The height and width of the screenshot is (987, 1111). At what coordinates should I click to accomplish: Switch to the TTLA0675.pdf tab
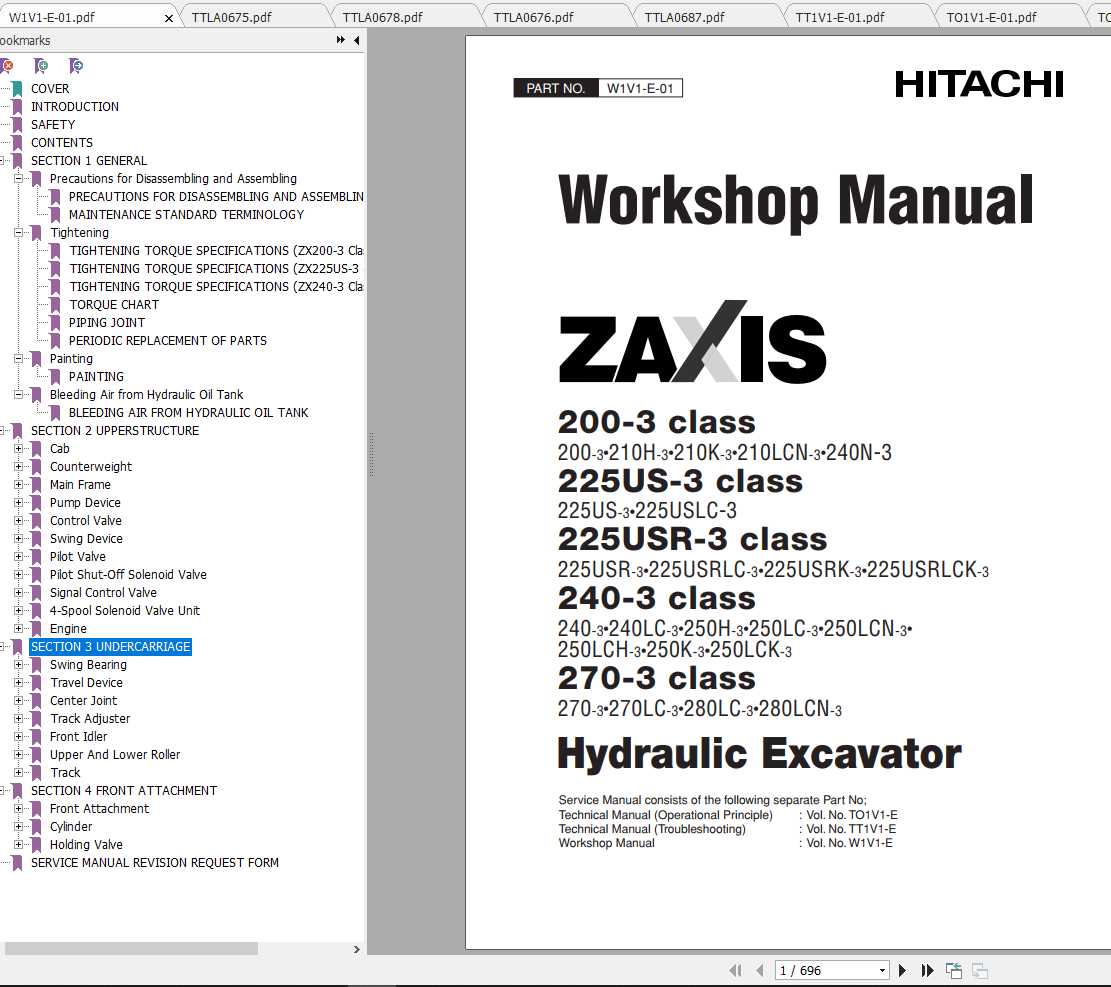[231, 17]
